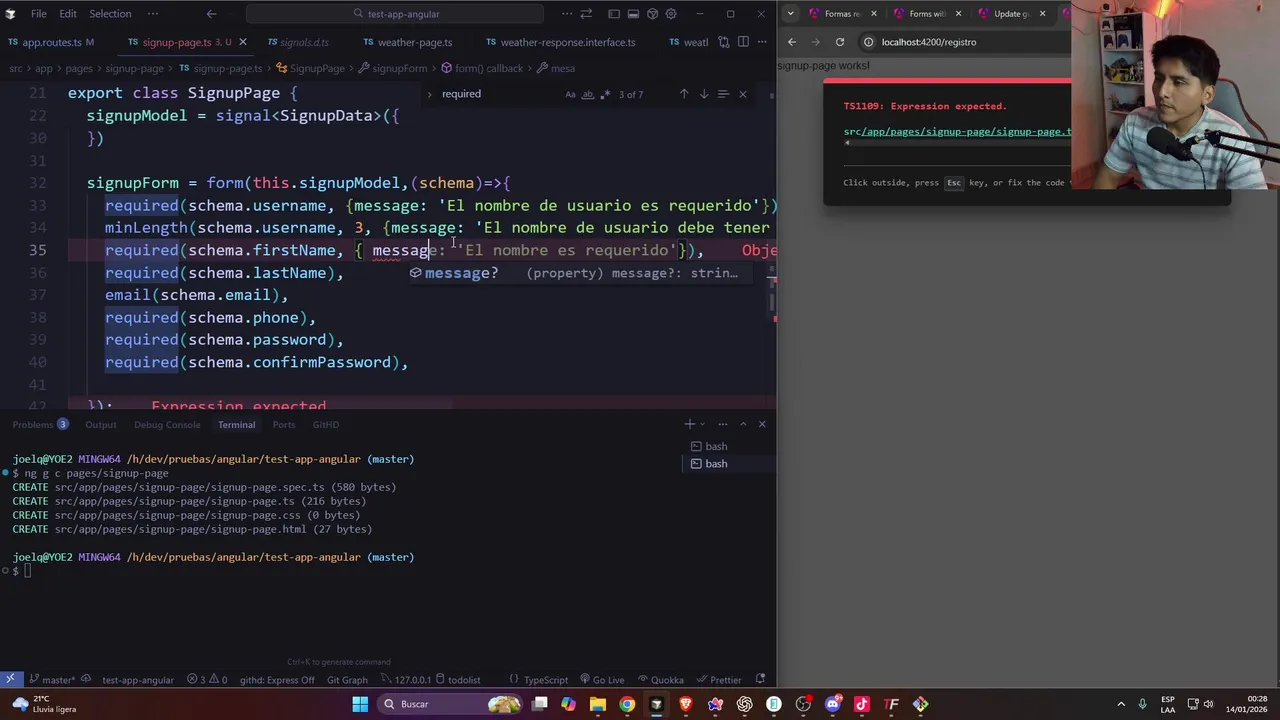Open weather-response.interface.ts tab
Image resolution: width=1280 pixels, height=720 pixels.
[x=560, y=42]
